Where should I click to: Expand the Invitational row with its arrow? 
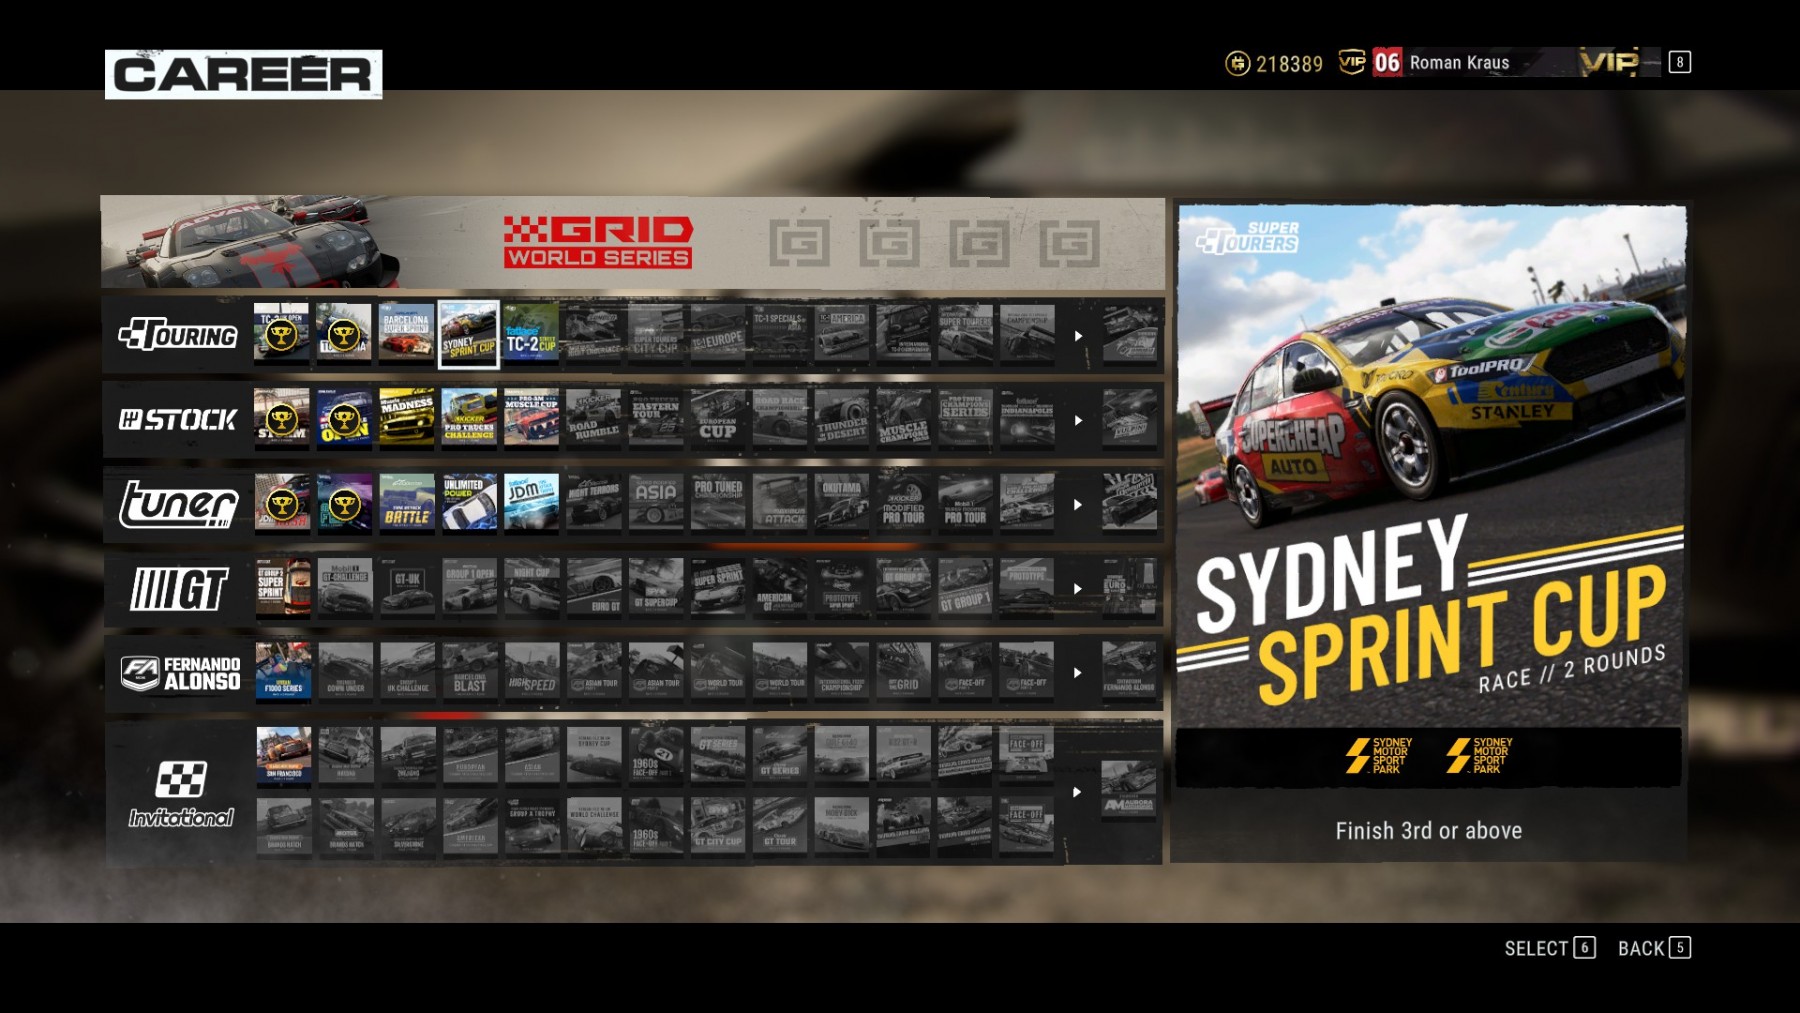tap(1077, 792)
